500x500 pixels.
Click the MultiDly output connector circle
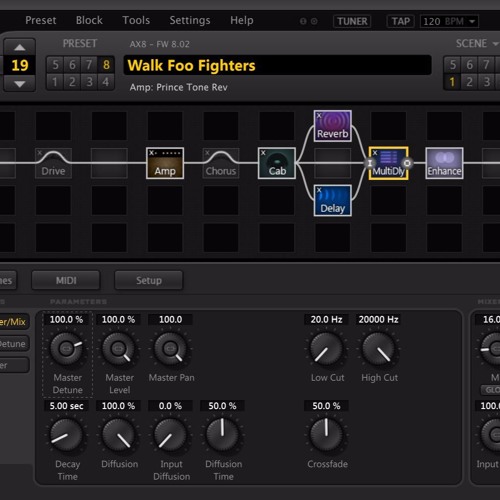click(x=407, y=163)
